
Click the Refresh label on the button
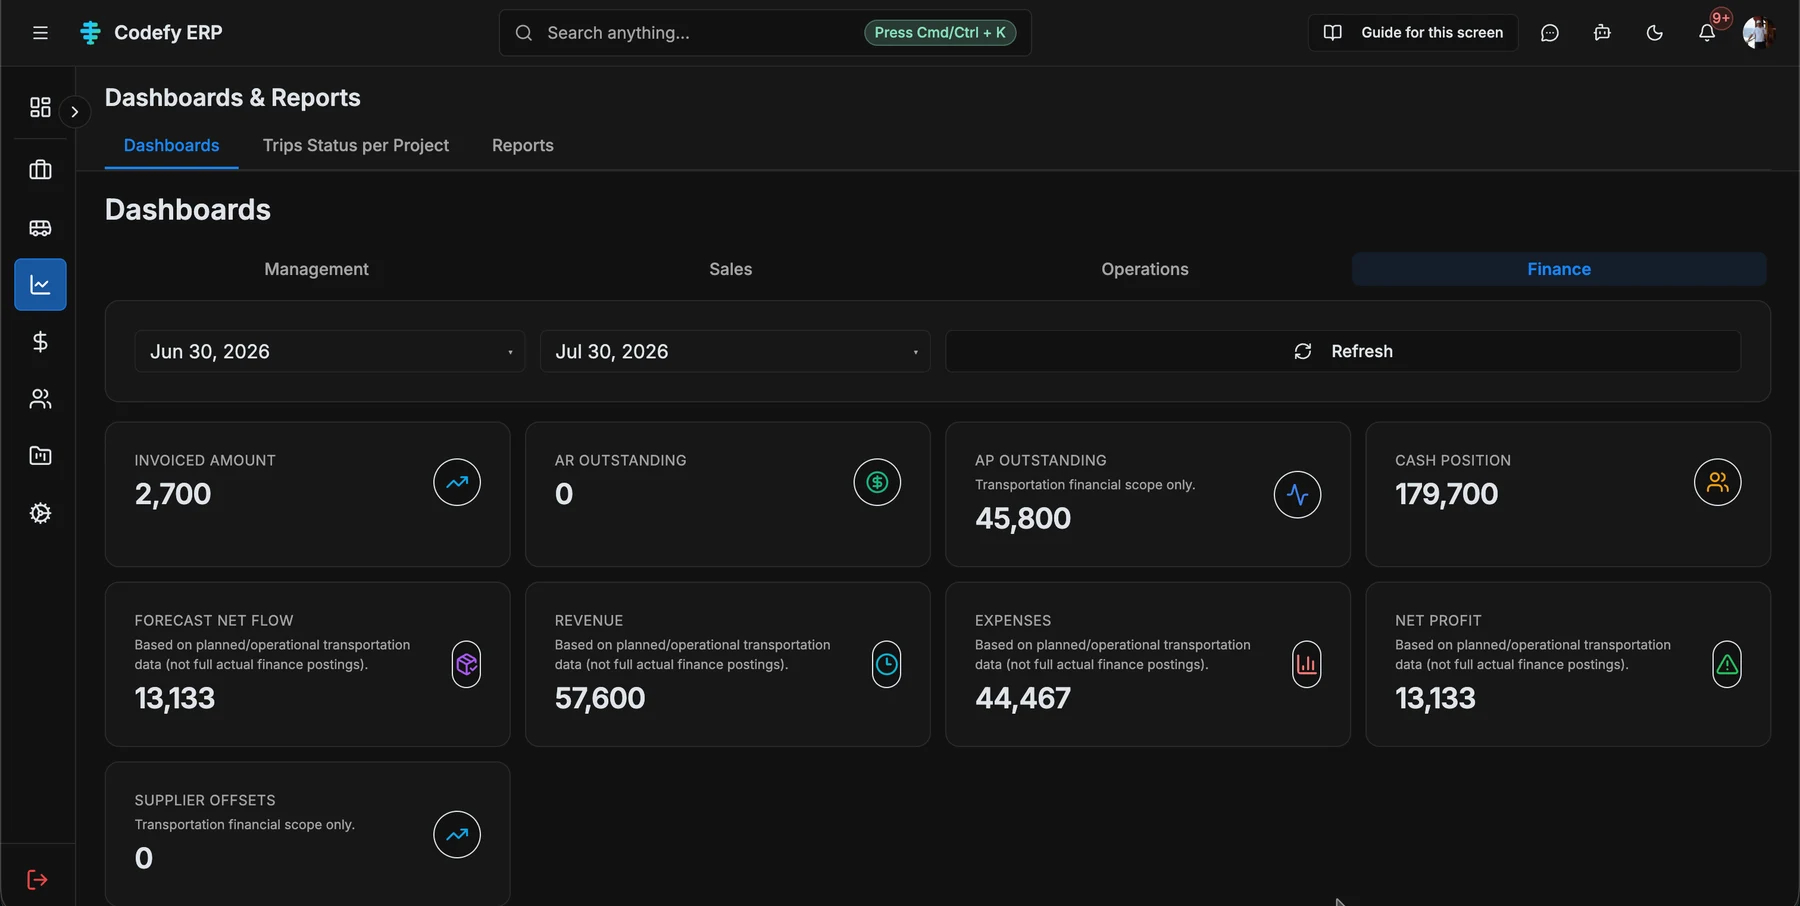click(1362, 351)
